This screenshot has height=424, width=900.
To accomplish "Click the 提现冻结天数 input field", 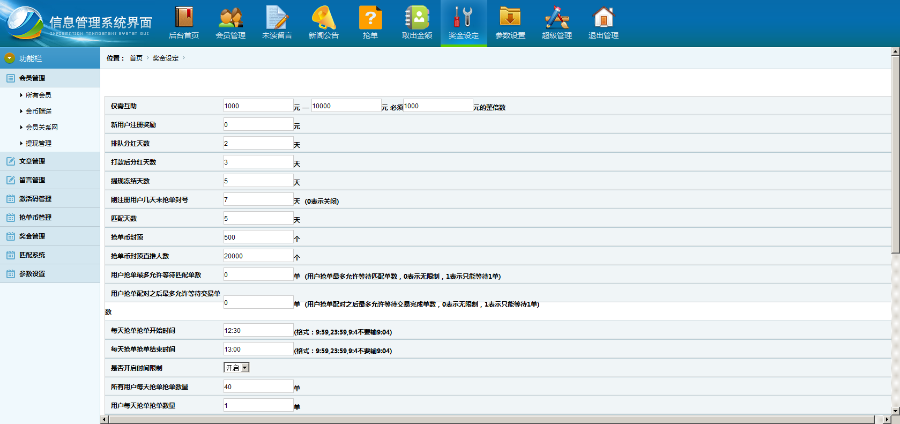I will tap(258, 181).
